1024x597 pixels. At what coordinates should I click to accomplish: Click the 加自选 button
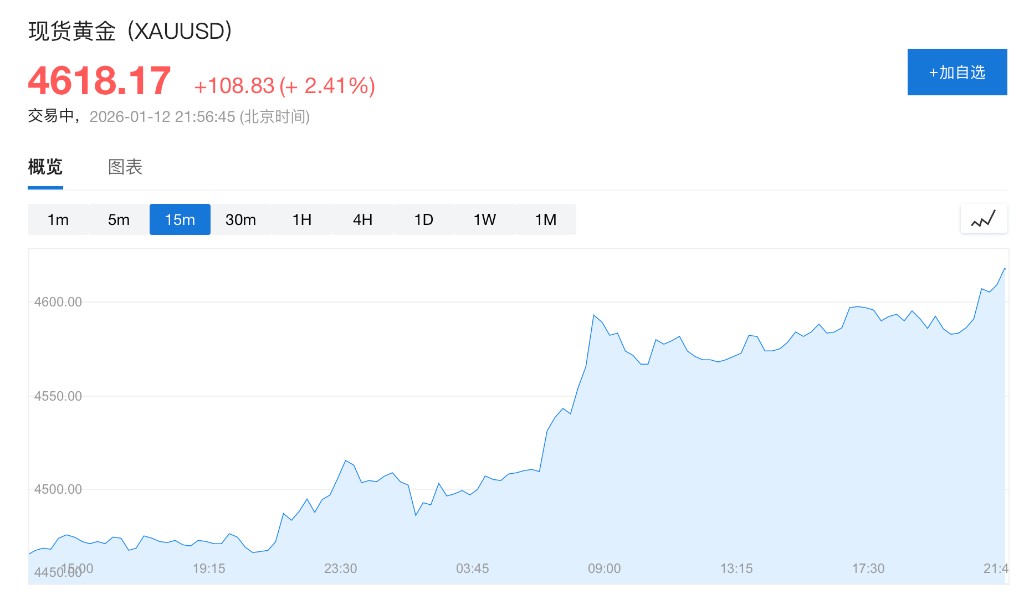[957, 72]
